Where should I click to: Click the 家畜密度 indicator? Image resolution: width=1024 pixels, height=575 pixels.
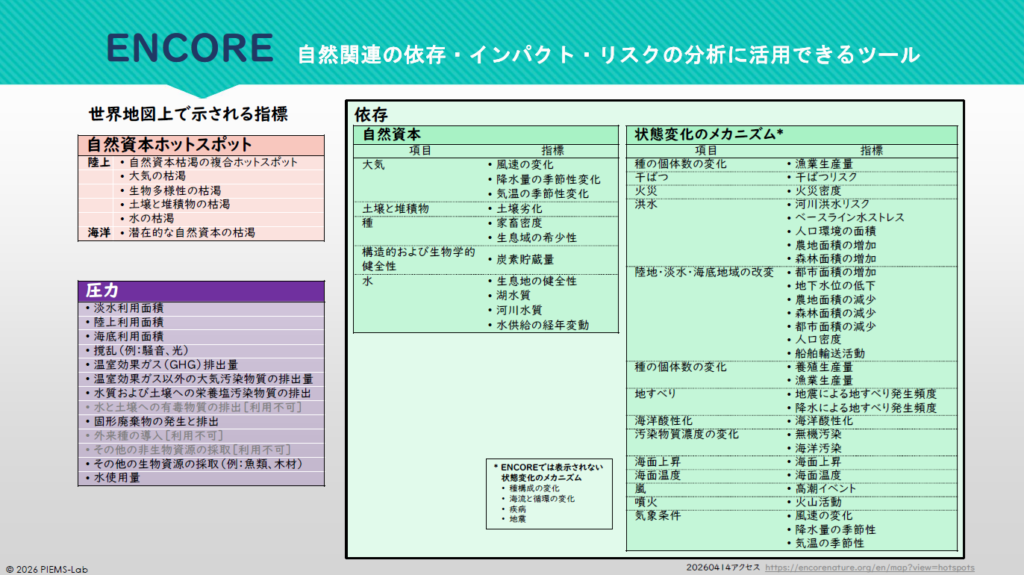pos(518,223)
